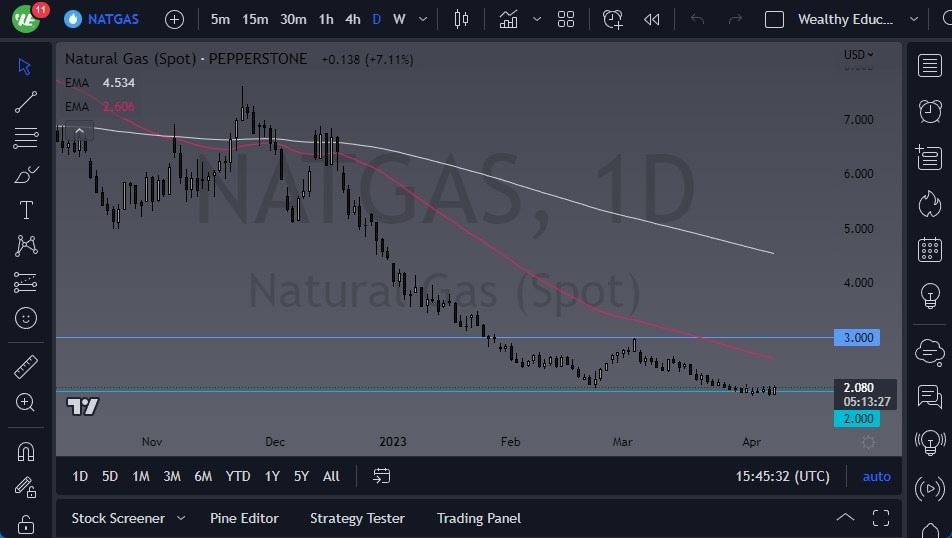The image size is (952, 538).
Task: Expand the manage layouts dropdown arrow
Action: tap(914, 19)
